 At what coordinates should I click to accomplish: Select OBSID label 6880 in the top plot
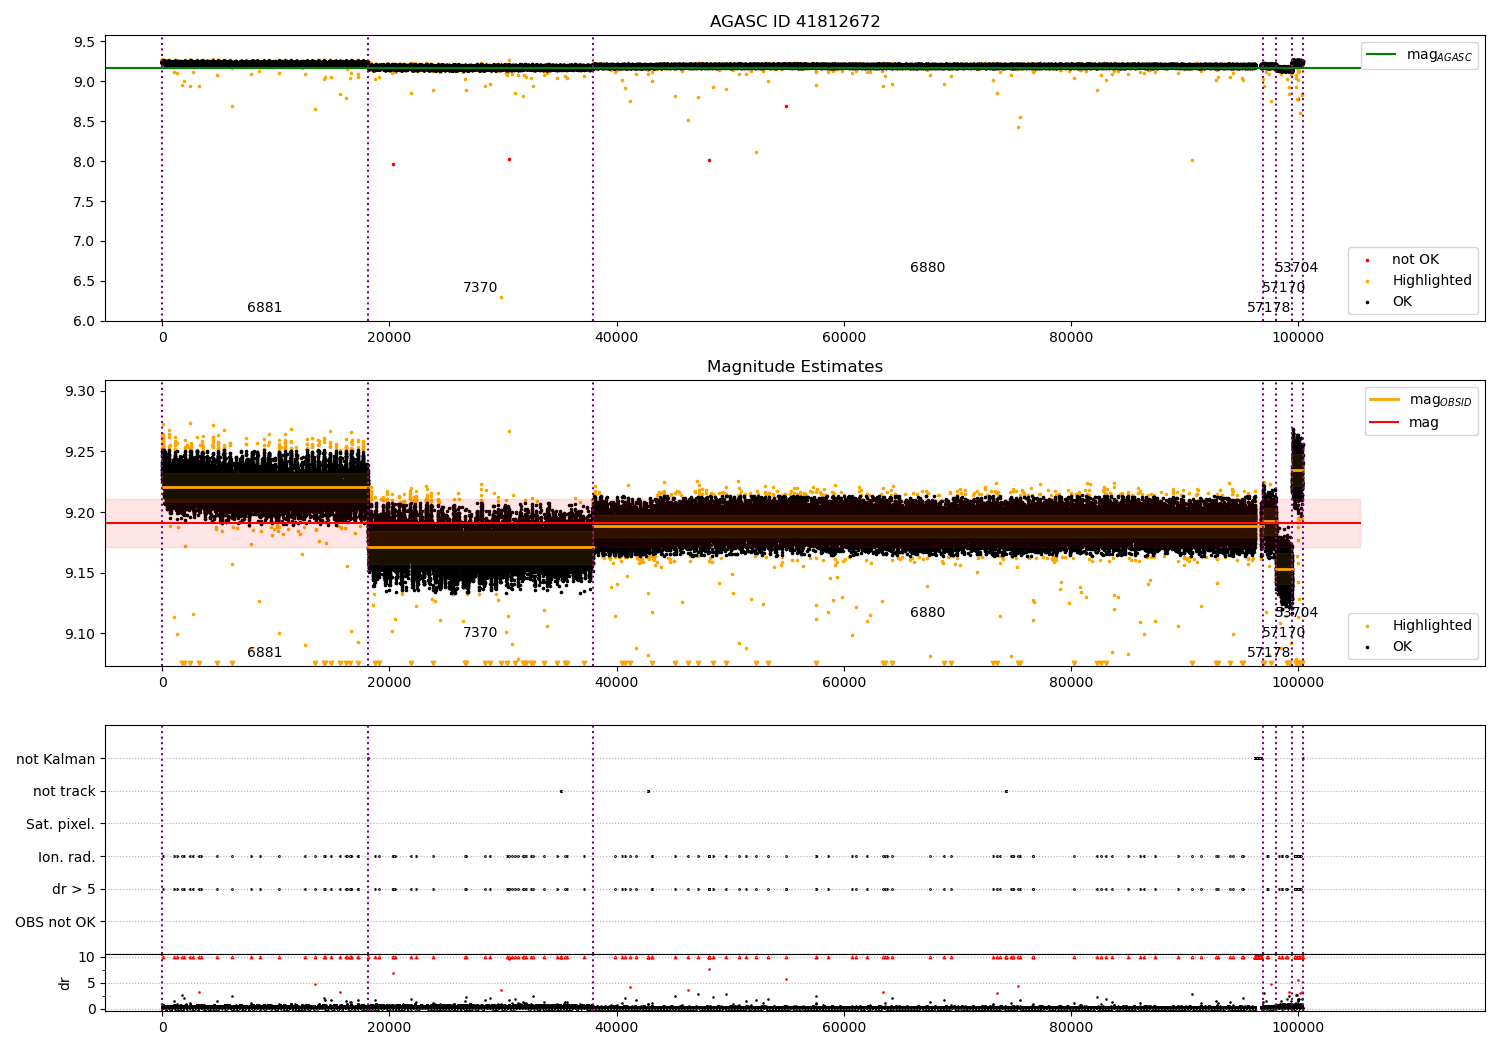point(927,268)
